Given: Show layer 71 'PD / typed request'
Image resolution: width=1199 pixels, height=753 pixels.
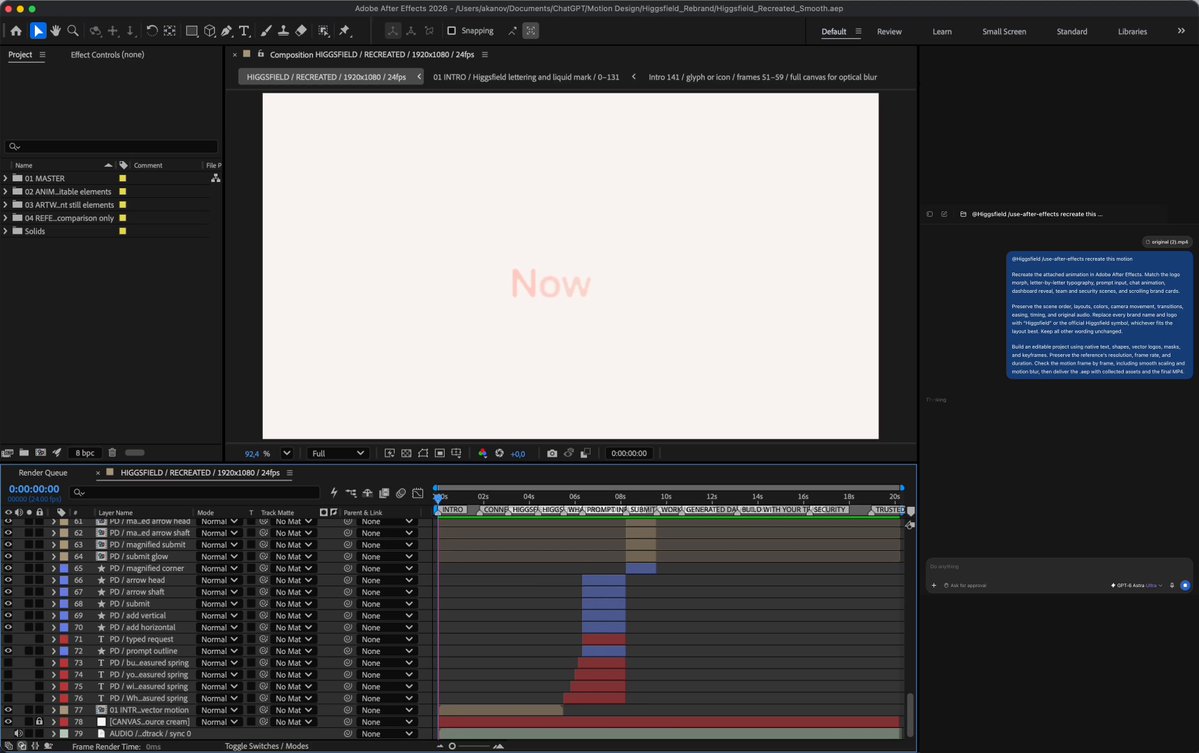Looking at the screenshot, I should (x=8, y=639).
